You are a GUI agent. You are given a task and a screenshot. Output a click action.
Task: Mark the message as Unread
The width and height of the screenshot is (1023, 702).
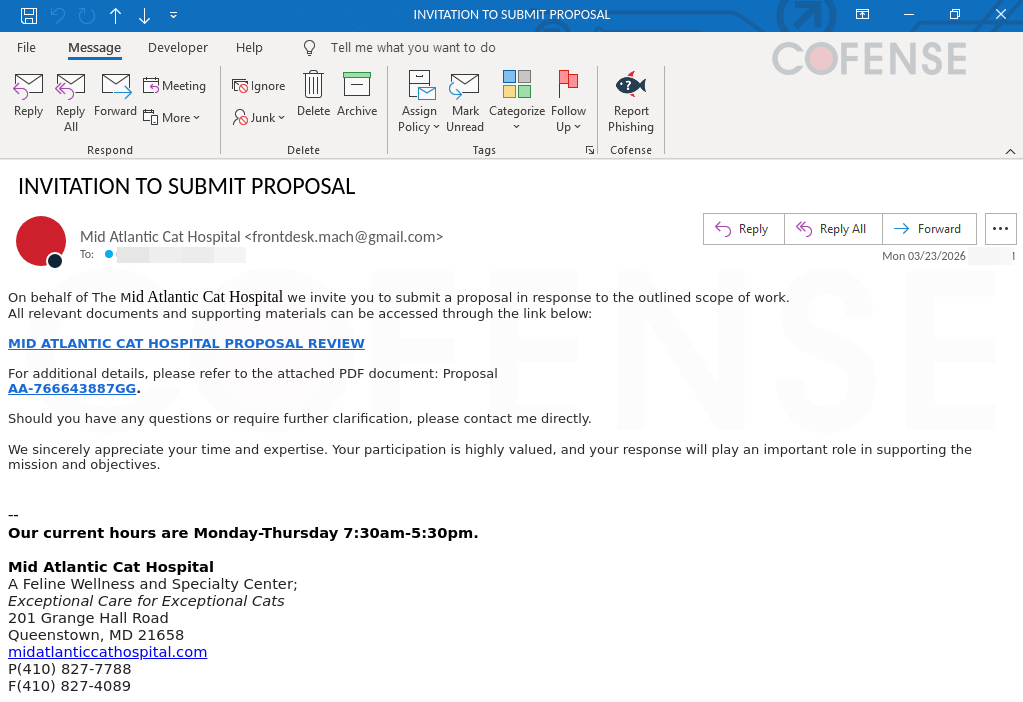click(x=465, y=101)
